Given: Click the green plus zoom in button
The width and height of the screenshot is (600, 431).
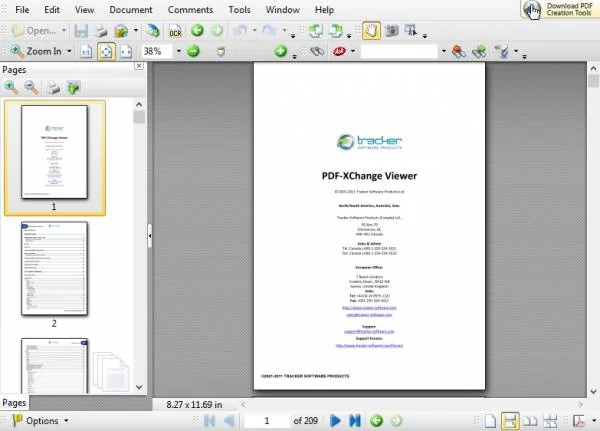Looking at the screenshot, I should [280, 51].
